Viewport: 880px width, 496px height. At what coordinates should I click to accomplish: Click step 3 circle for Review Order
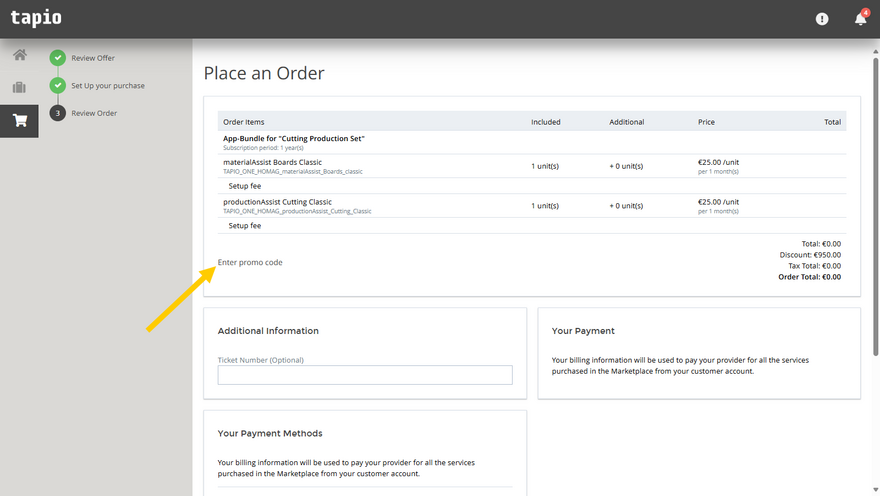point(57,113)
